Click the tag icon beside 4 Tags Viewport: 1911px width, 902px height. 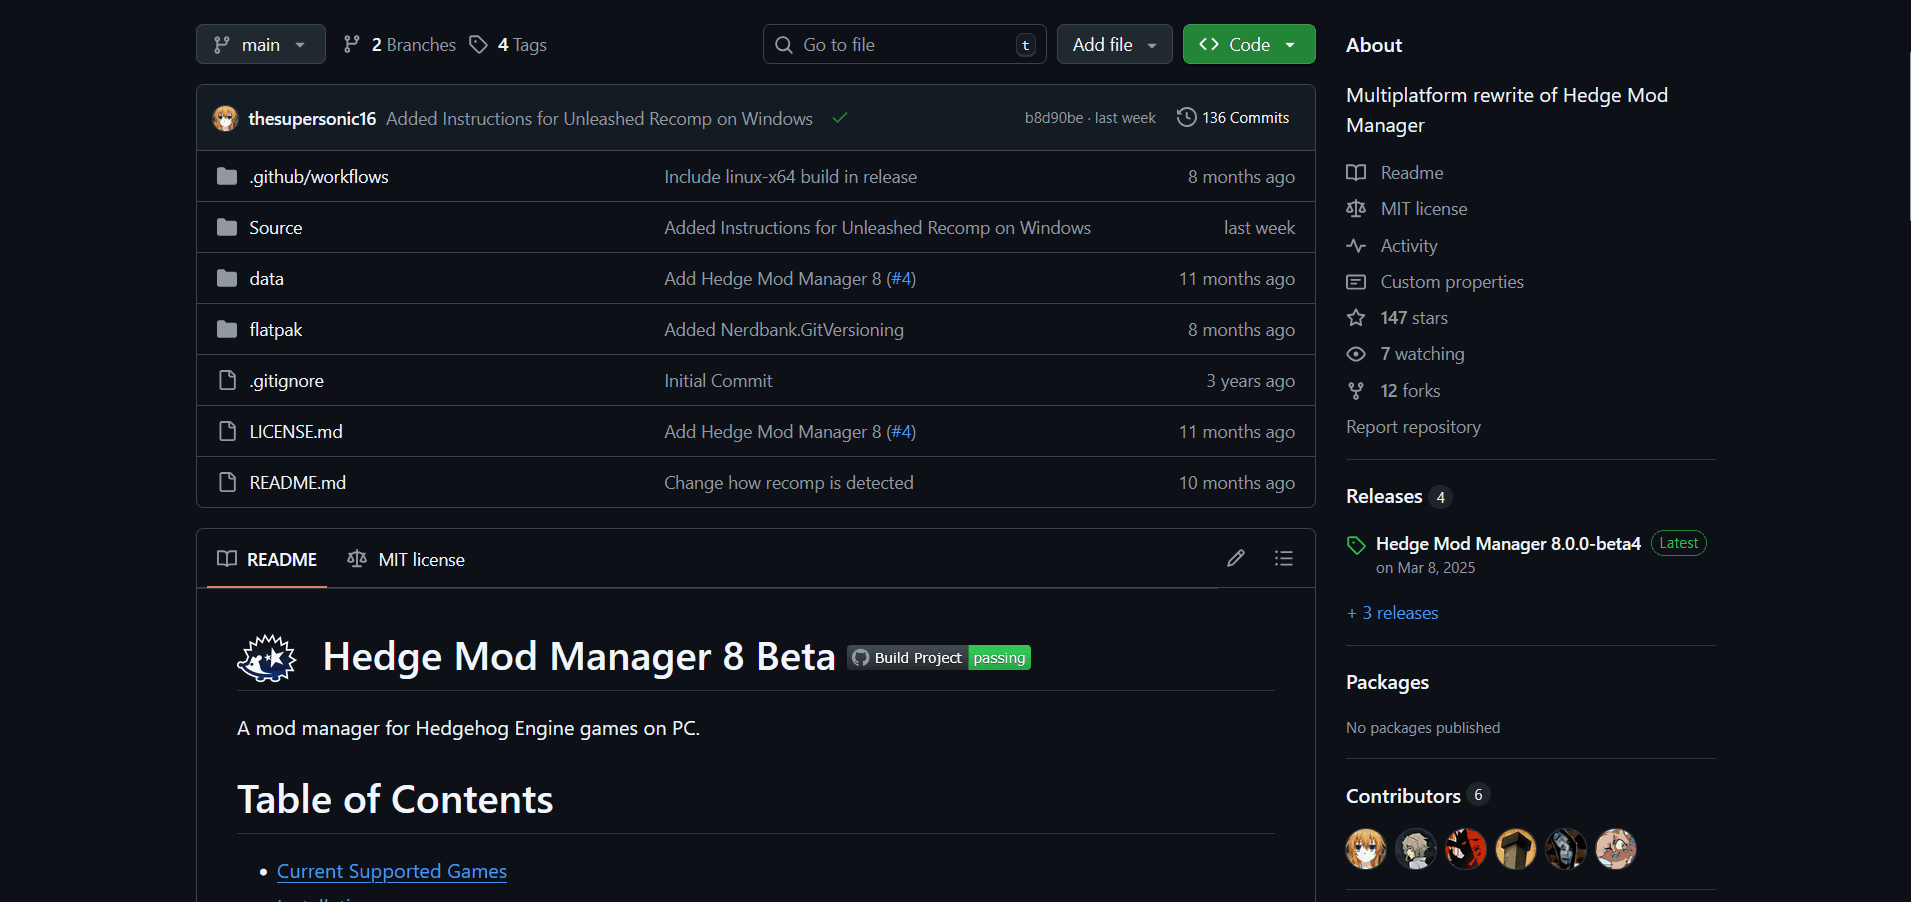pos(479,45)
